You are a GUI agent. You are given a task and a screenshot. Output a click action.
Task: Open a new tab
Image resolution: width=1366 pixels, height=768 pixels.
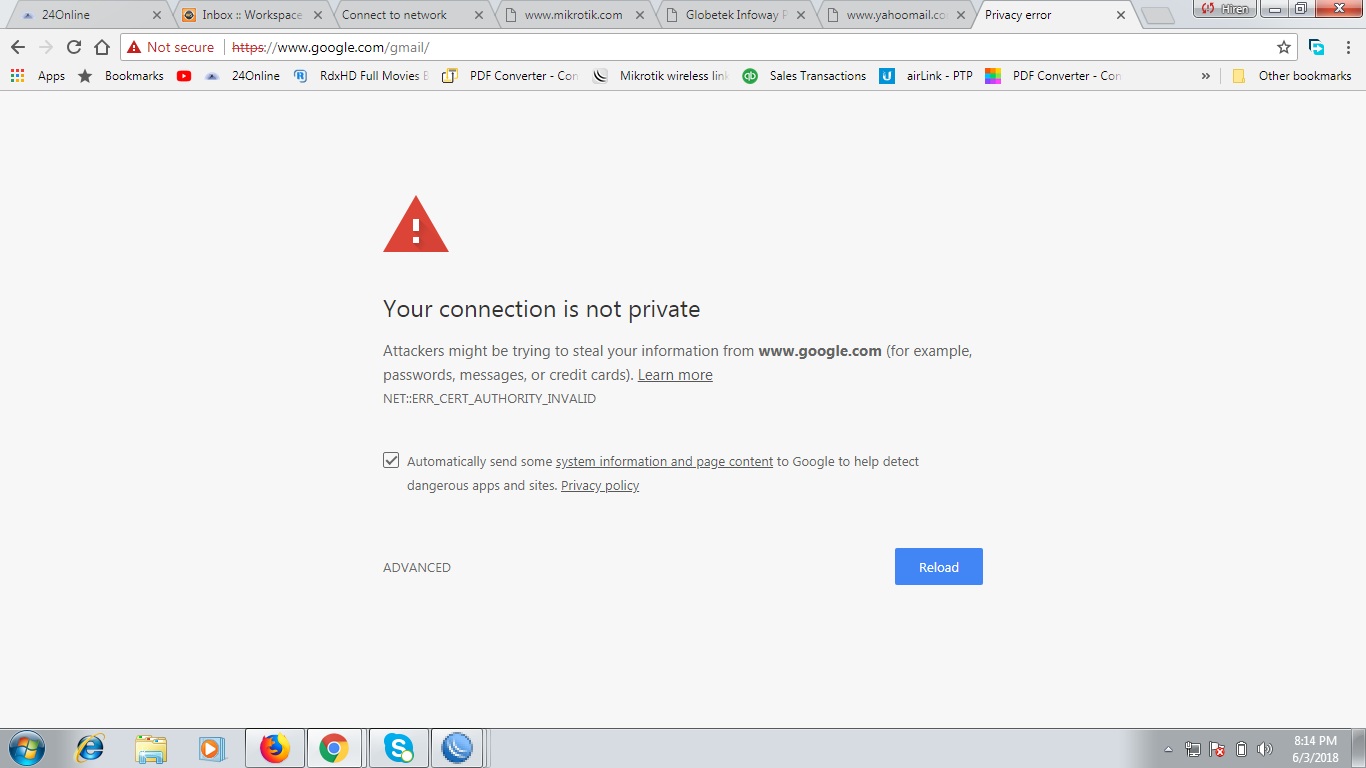click(x=1158, y=16)
